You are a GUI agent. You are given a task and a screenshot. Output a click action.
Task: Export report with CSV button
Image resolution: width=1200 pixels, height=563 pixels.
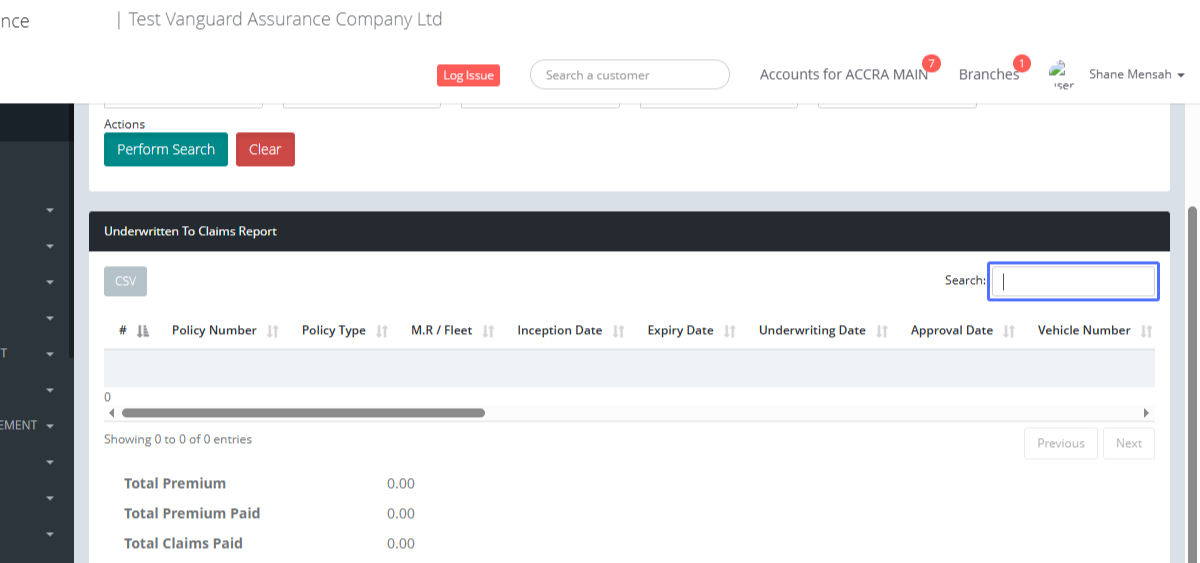[125, 281]
